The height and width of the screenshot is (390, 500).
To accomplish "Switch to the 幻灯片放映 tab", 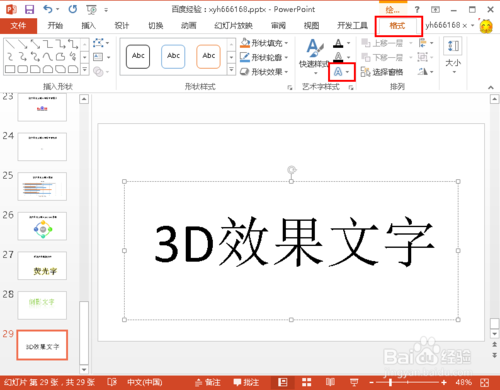I will [x=233, y=25].
